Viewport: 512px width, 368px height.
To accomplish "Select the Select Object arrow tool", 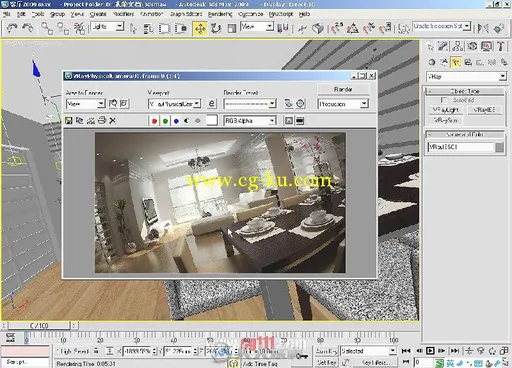I will (133, 28).
